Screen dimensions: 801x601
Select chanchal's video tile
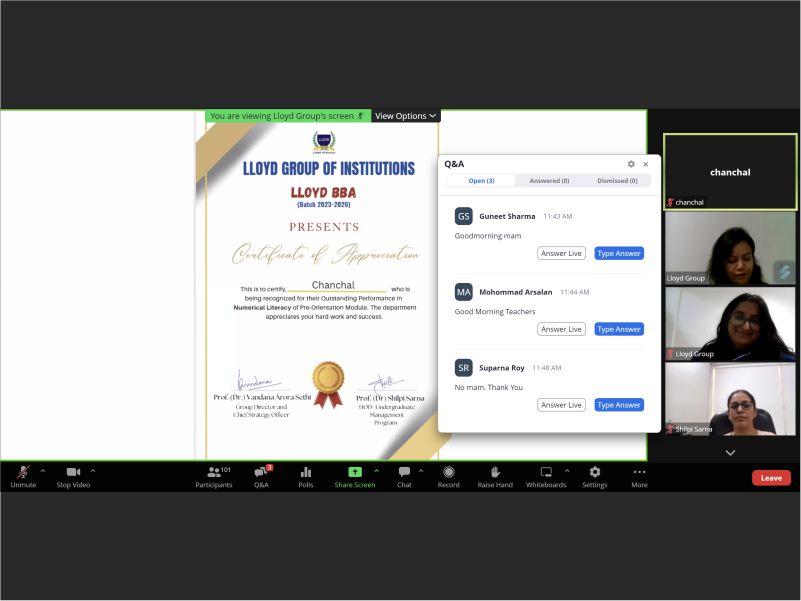[730, 172]
